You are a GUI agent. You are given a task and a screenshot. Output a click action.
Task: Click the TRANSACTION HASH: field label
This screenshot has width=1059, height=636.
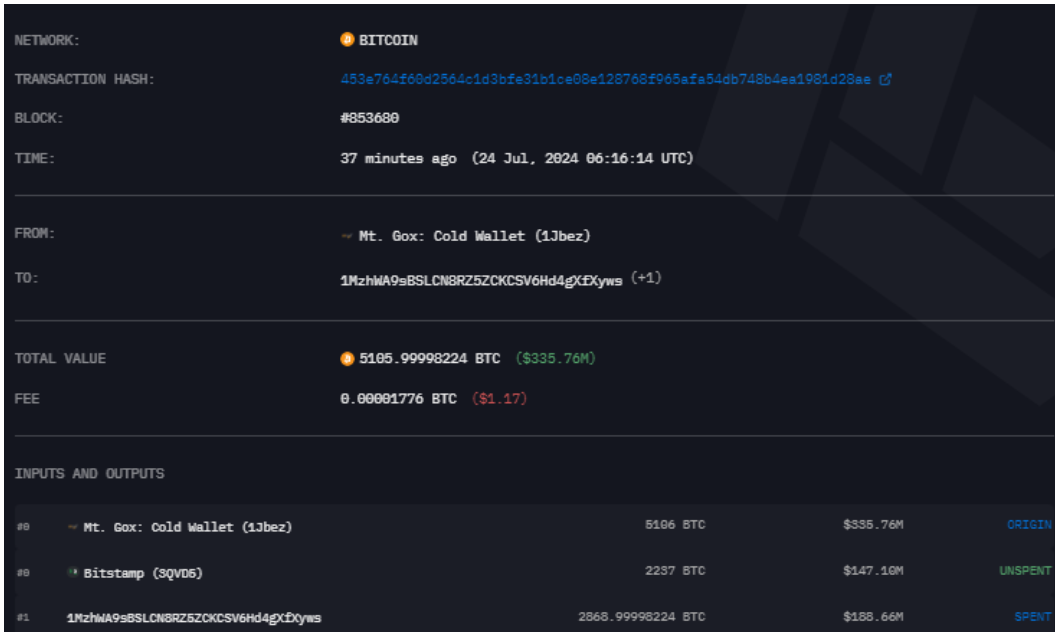click(x=84, y=80)
